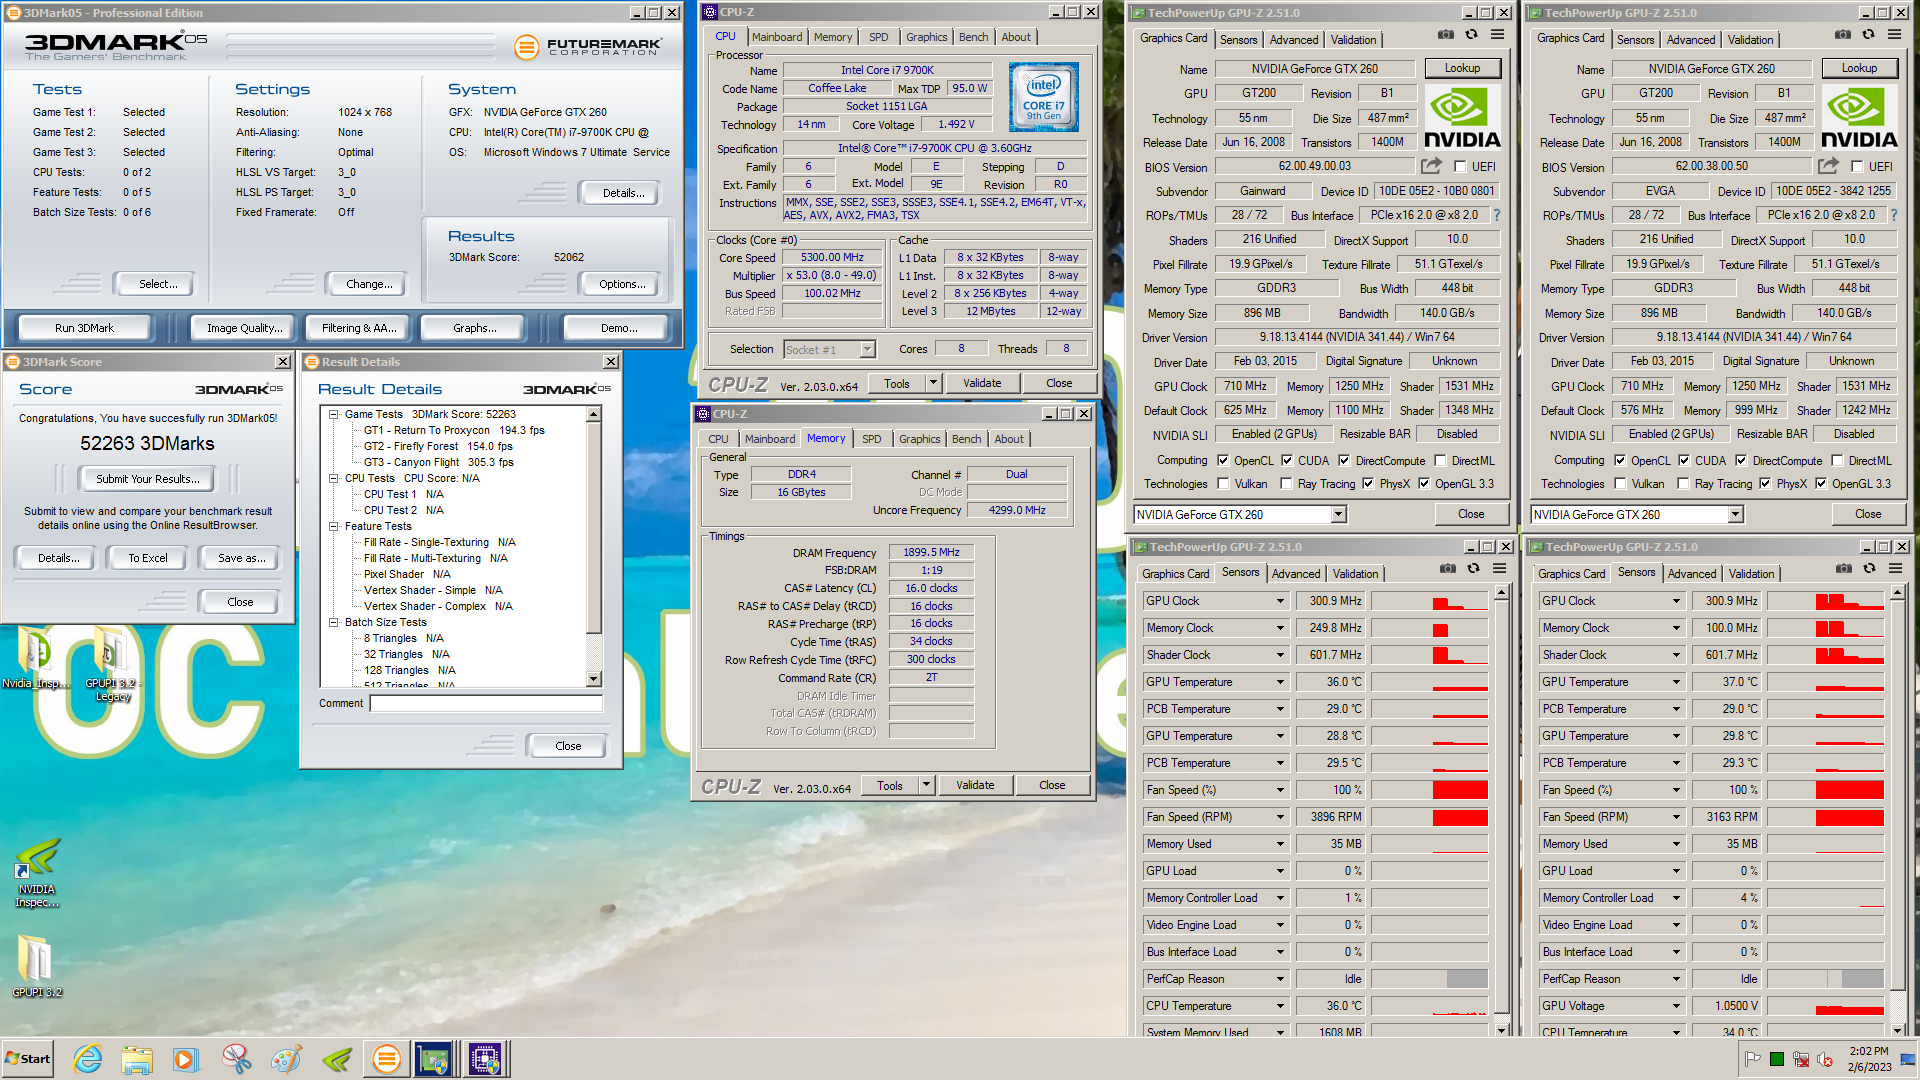This screenshot has width=1920, height=1080.
Task: Open Tools dropdown arrow in CPU-Z Memory window
Action: (x=926, y=785)
